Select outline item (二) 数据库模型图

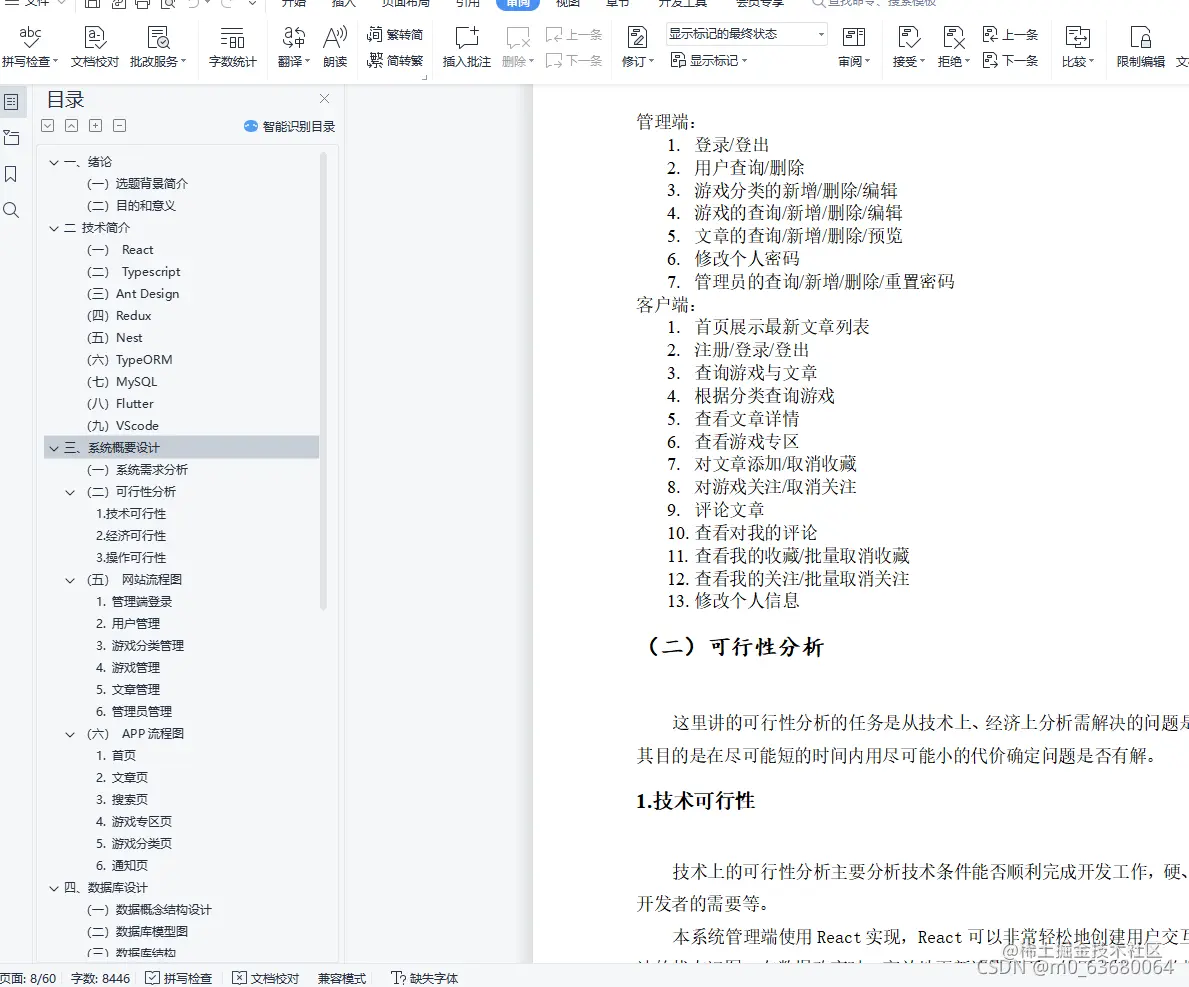[x=136, y=931]
